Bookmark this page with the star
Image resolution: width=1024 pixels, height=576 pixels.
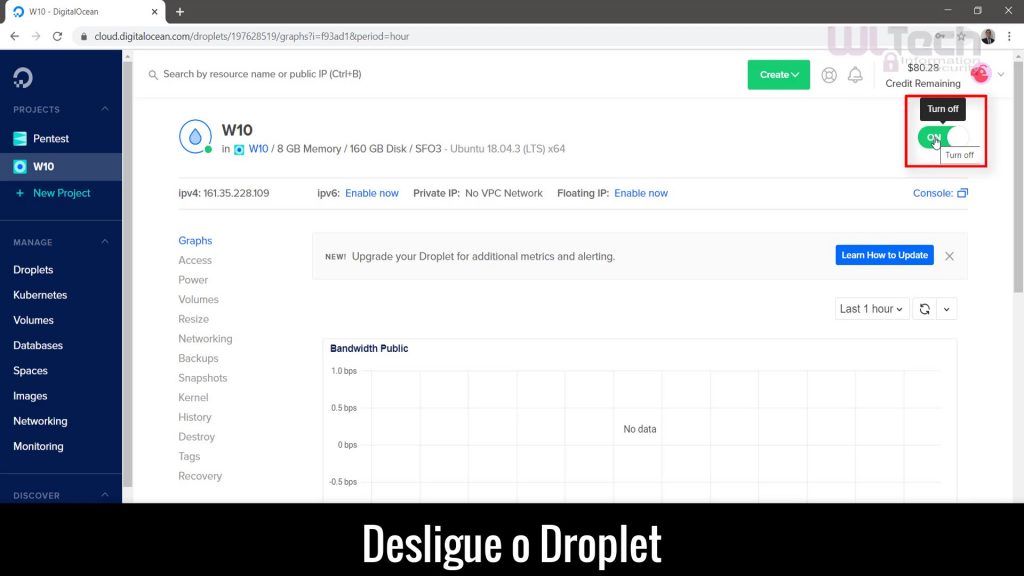961,37
